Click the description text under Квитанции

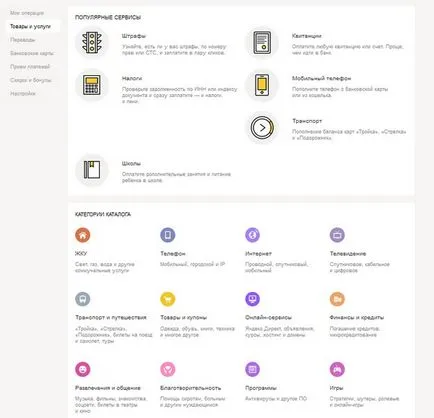tap(348, 50)
